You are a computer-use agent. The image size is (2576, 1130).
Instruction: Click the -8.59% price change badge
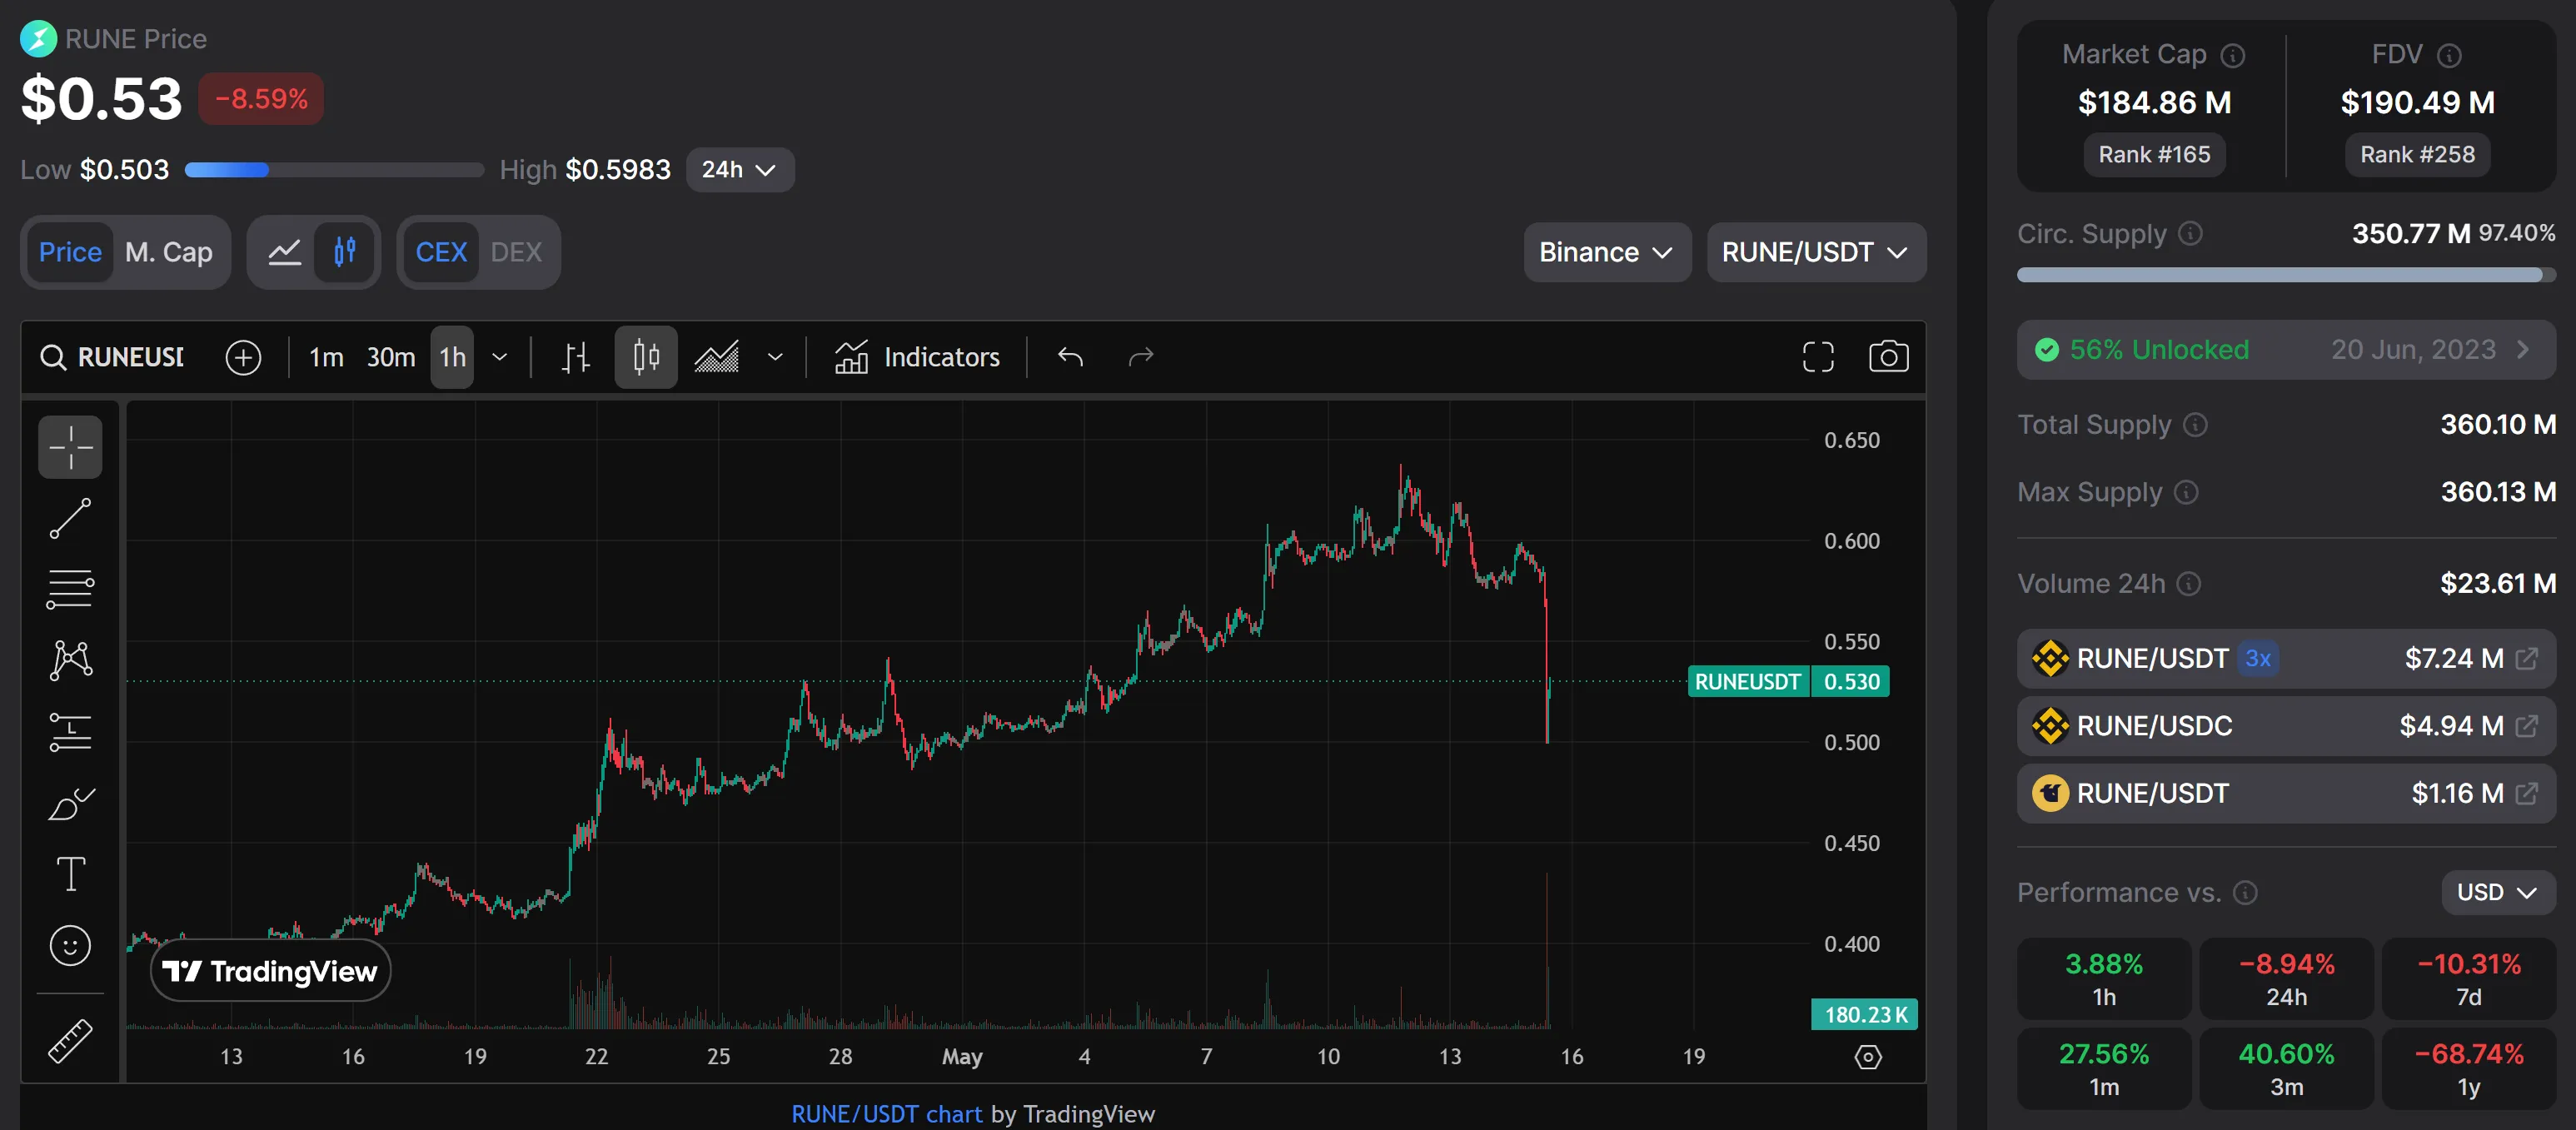point(261,99)
